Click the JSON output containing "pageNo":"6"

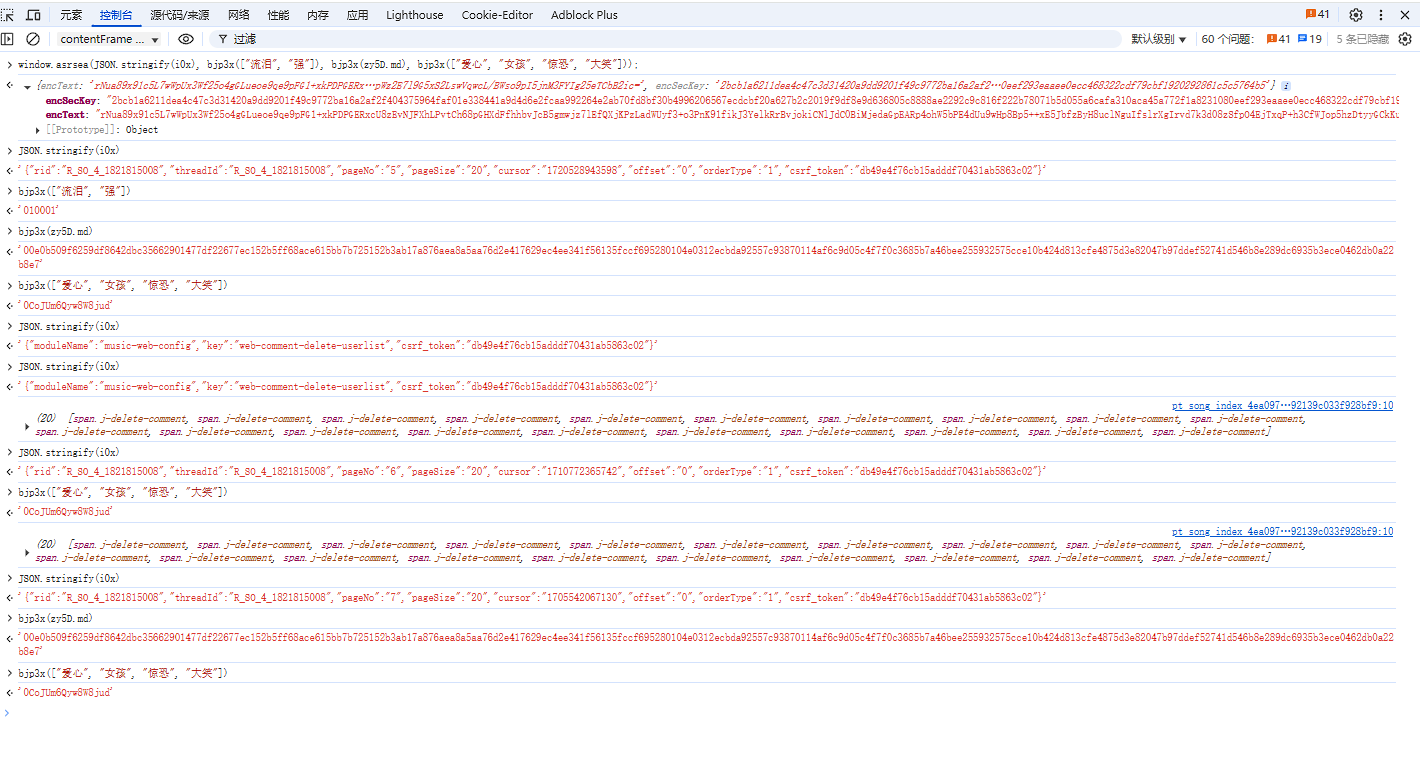531,471
